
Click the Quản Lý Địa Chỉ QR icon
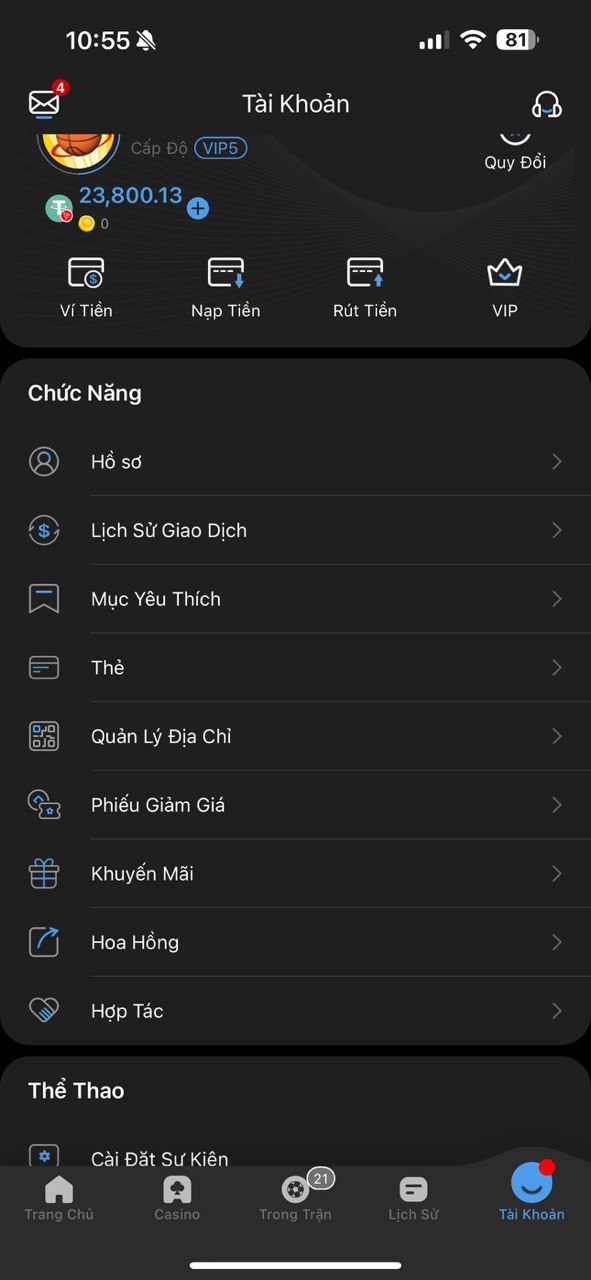tap(44, 737)
